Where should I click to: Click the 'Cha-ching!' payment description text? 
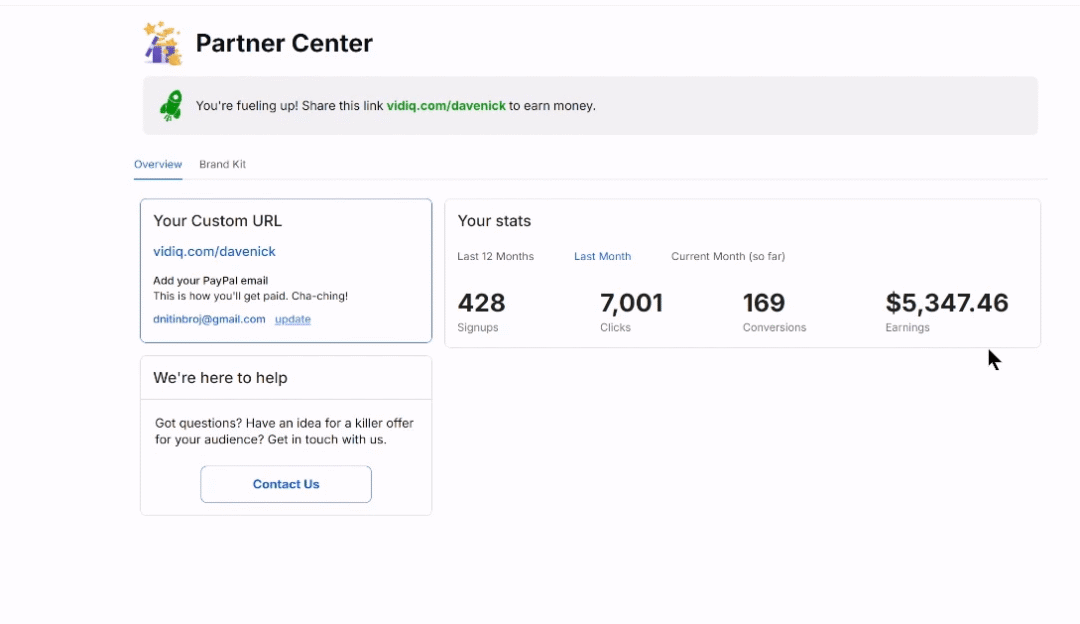click(251, 296)
